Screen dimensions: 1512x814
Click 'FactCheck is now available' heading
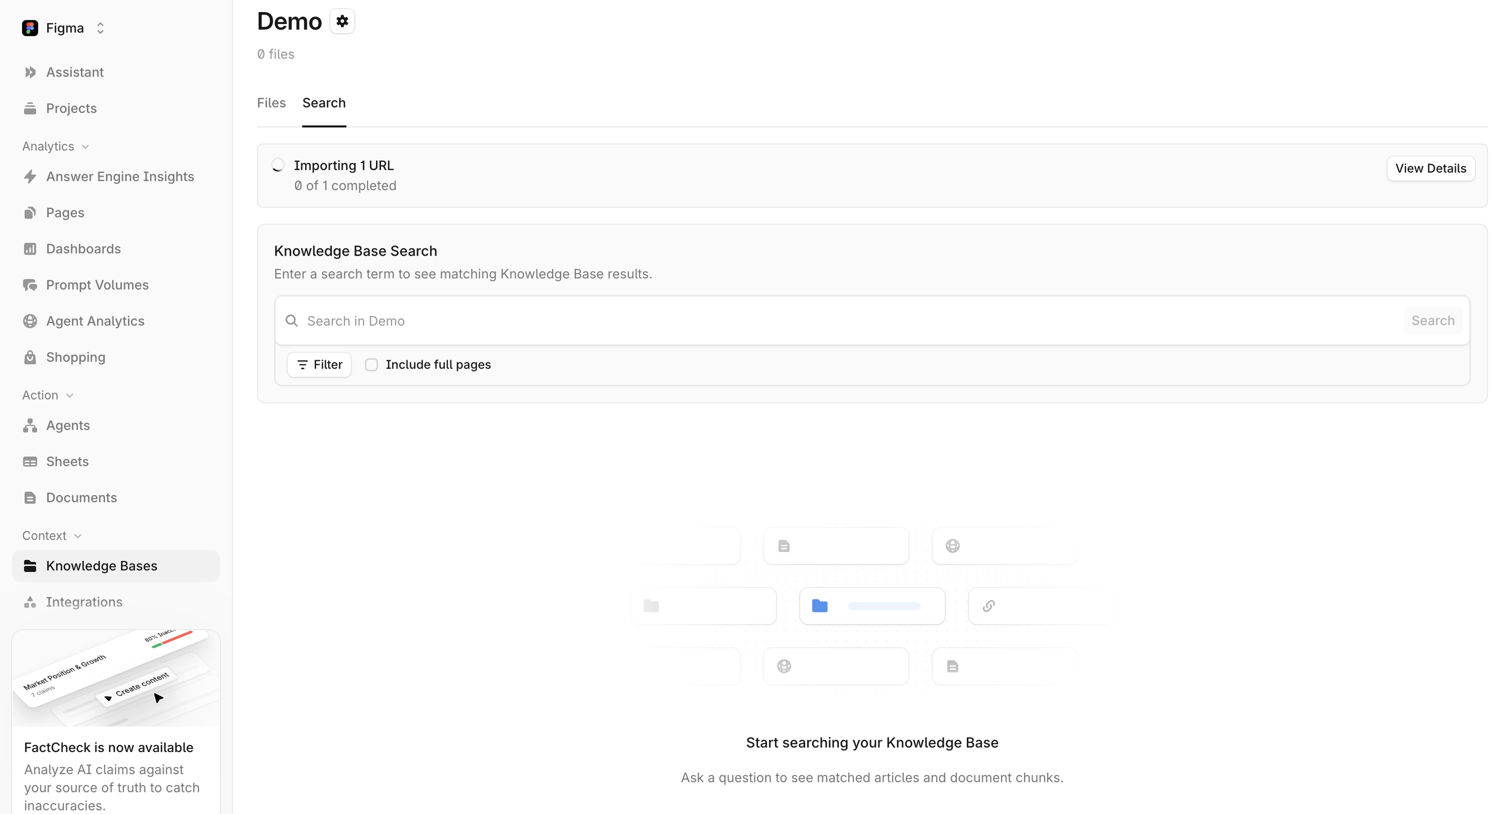coord(109,748)
